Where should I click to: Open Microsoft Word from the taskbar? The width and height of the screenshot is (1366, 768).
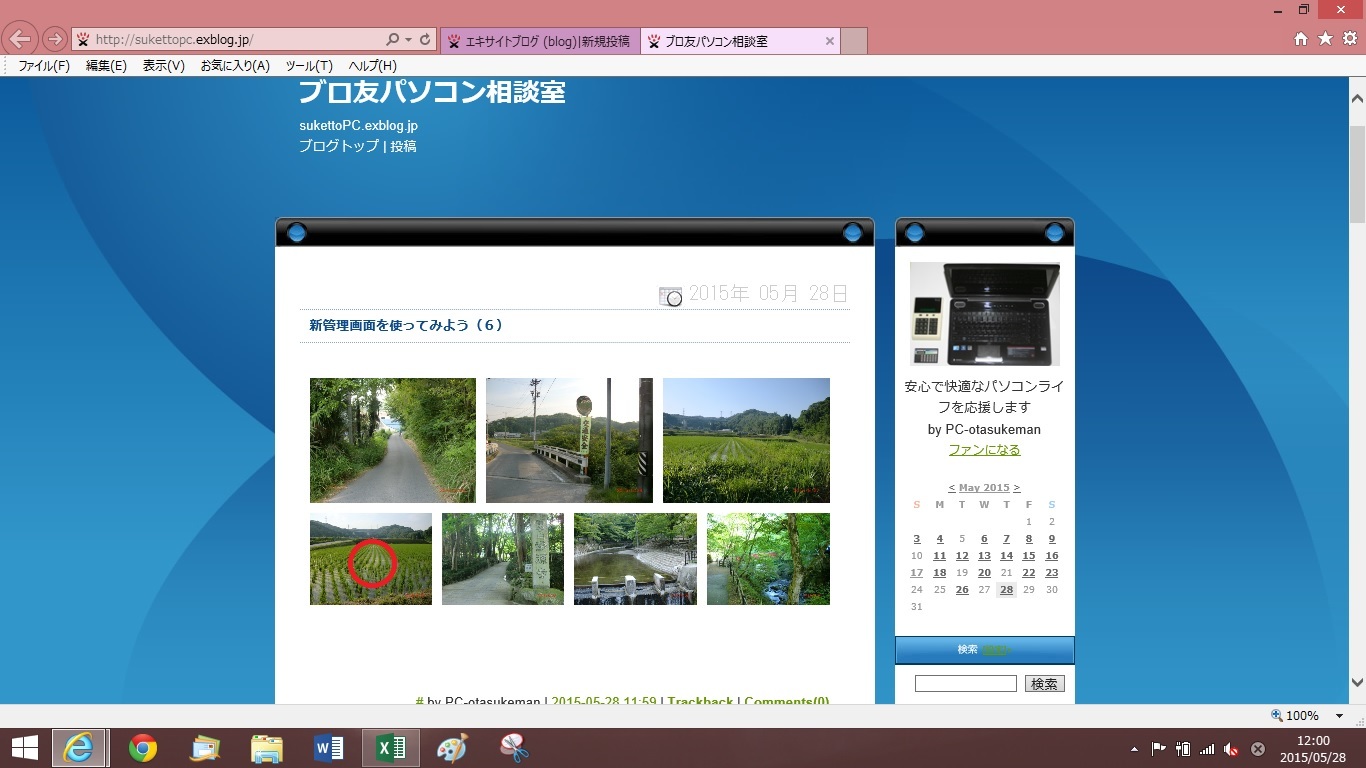[329, 748]
